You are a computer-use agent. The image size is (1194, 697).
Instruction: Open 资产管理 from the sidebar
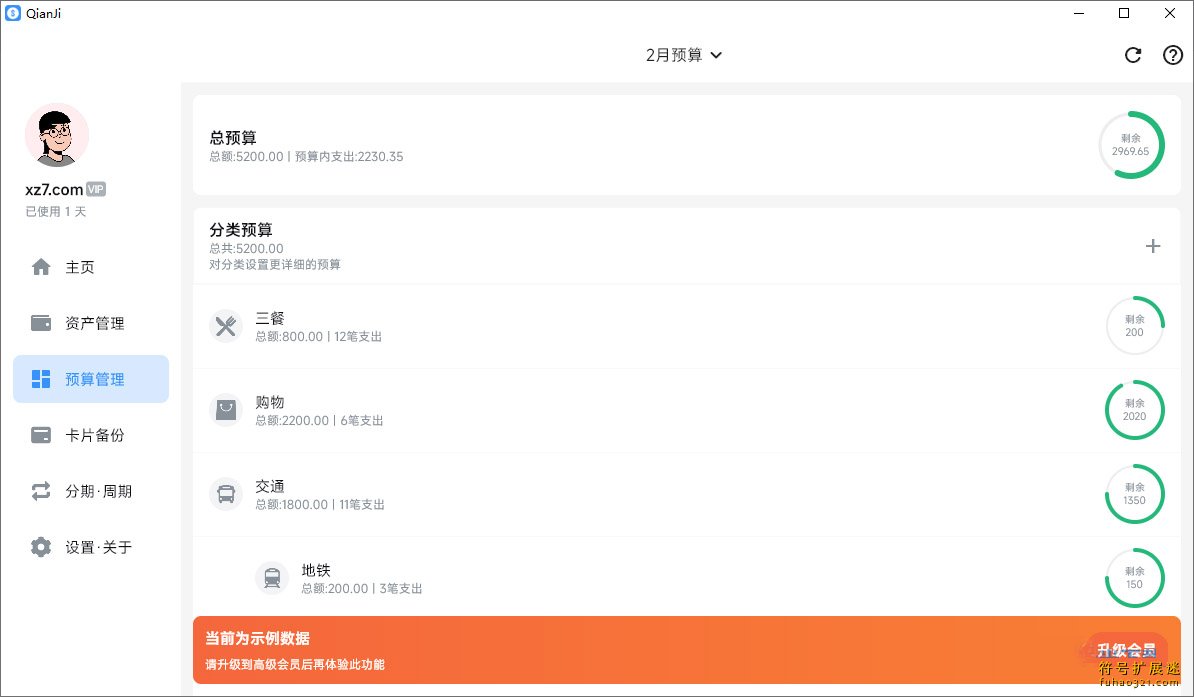(x=94, y=323)
